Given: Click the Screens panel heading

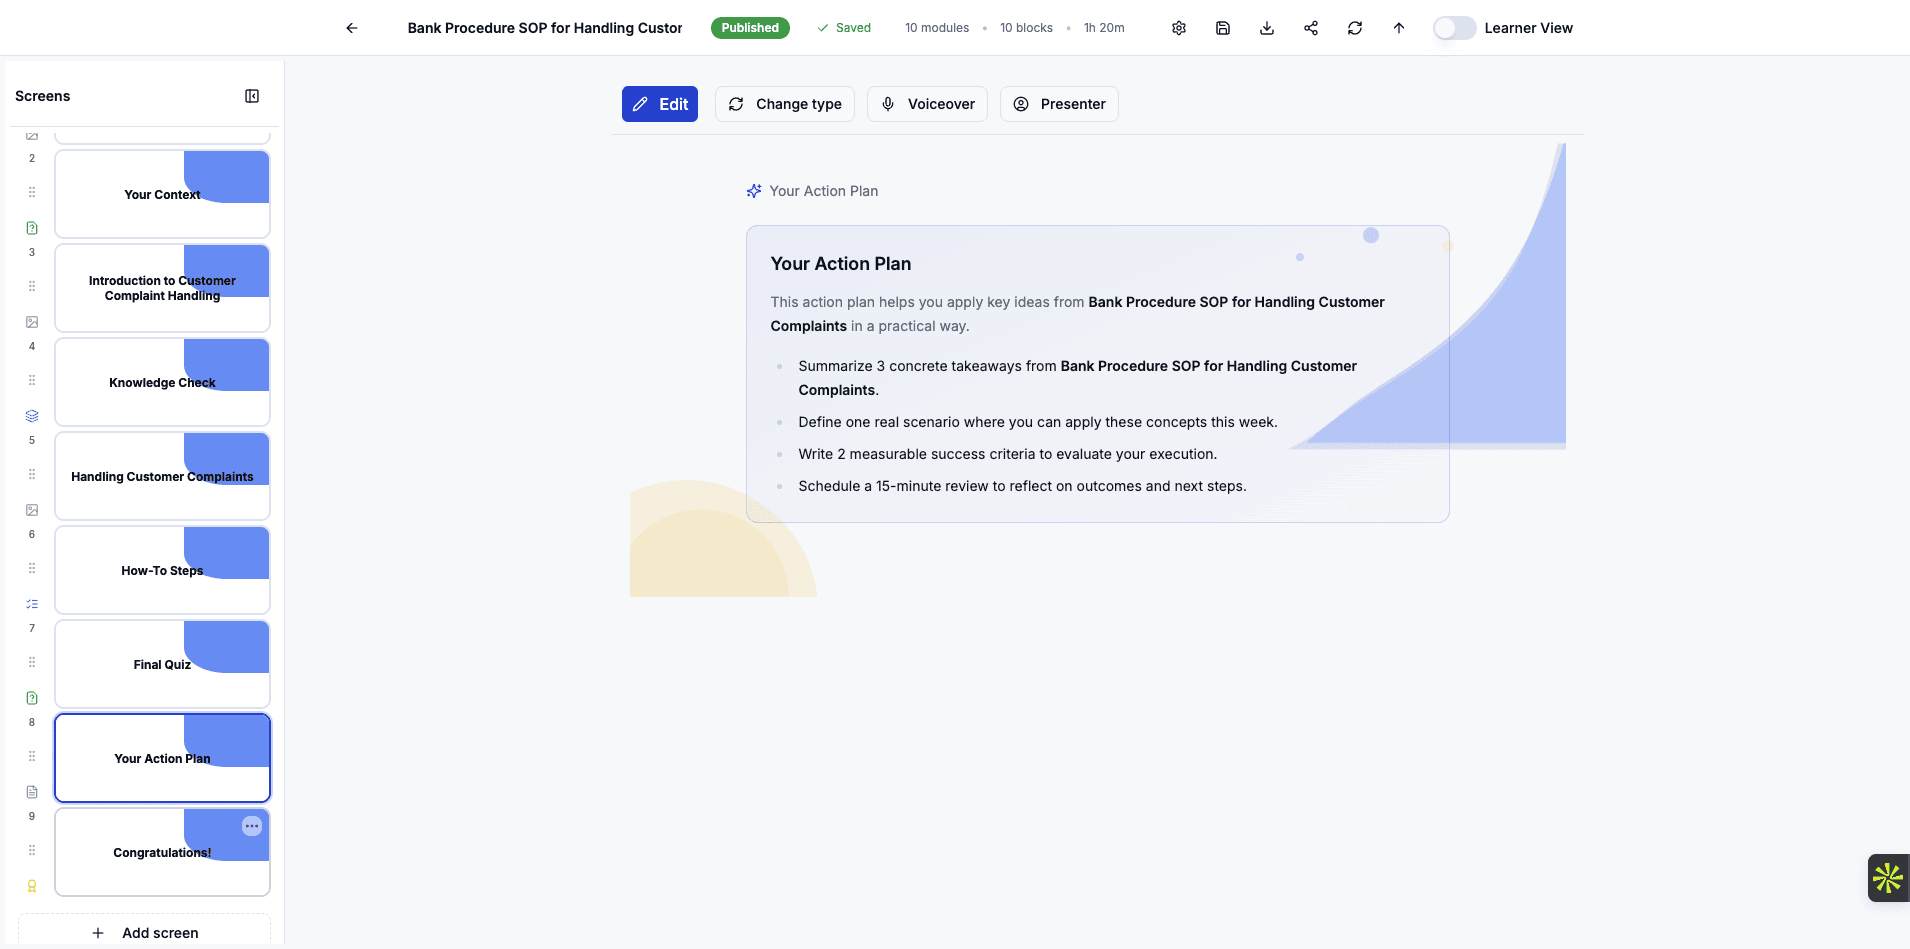Looking at the screenshot, I should [x=43, y=96].
